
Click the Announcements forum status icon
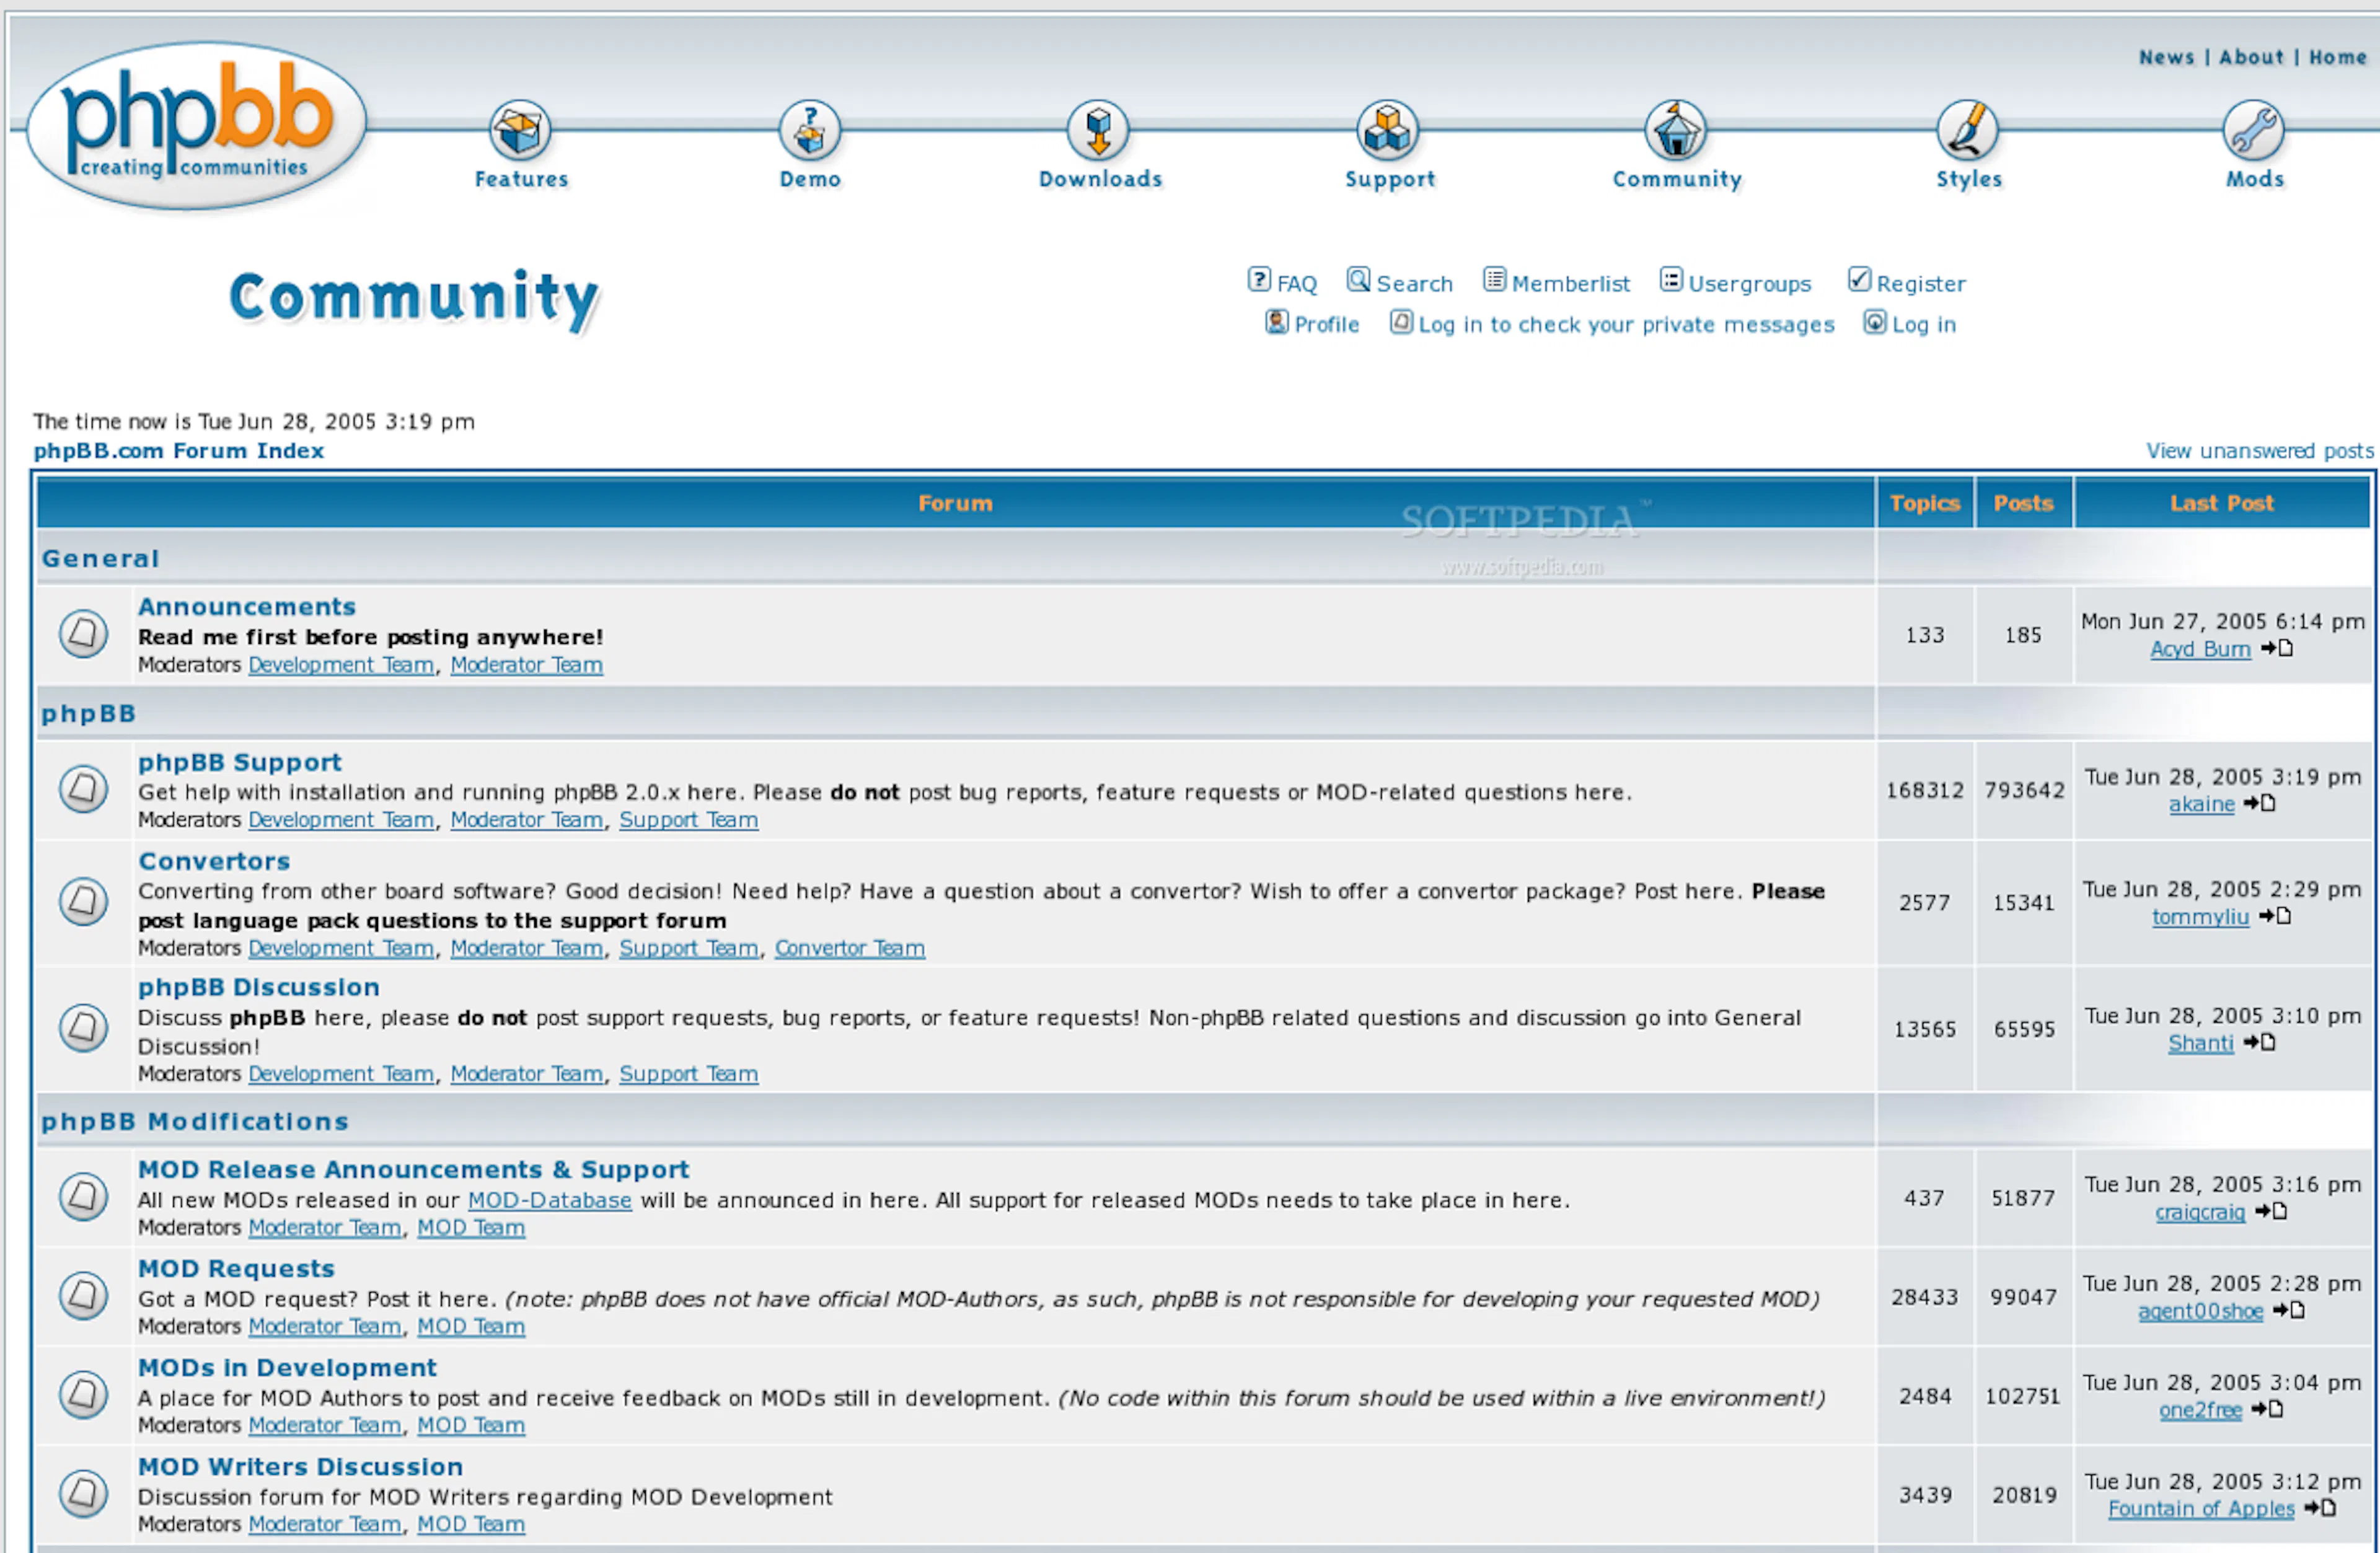pyautogui.click(x=83, y=634)
